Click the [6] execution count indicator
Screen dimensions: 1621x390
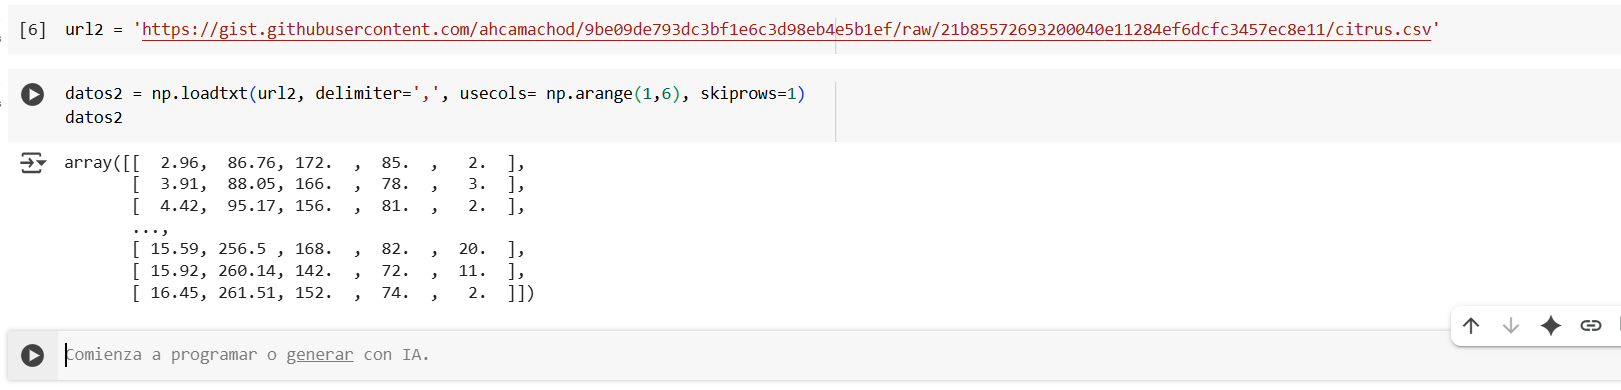pyautogui.click(x=33, y=30)
